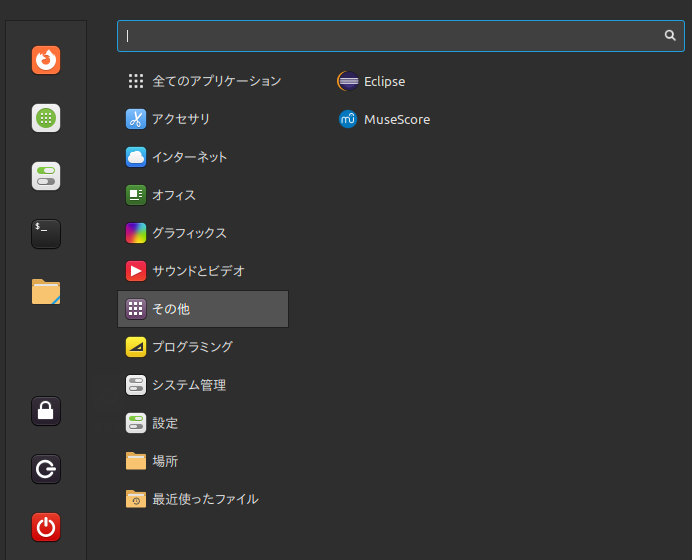Open the Files folder icon in sidebar
This screenshot has height=560, width=692.
46,292
